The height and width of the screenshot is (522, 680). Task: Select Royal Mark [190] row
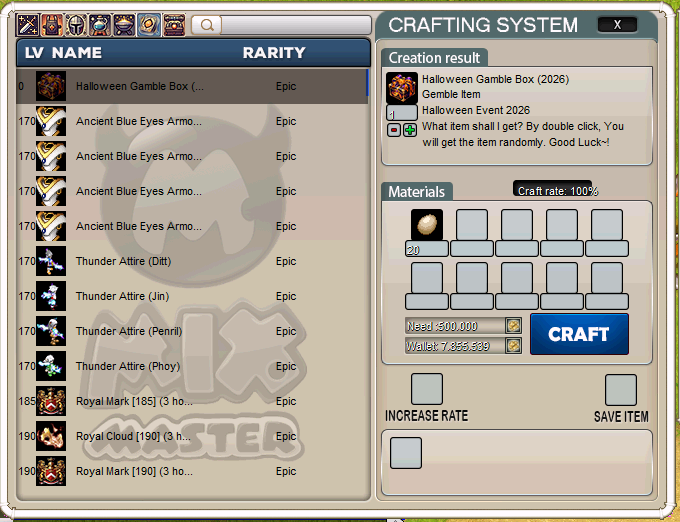tap(193, 471)
